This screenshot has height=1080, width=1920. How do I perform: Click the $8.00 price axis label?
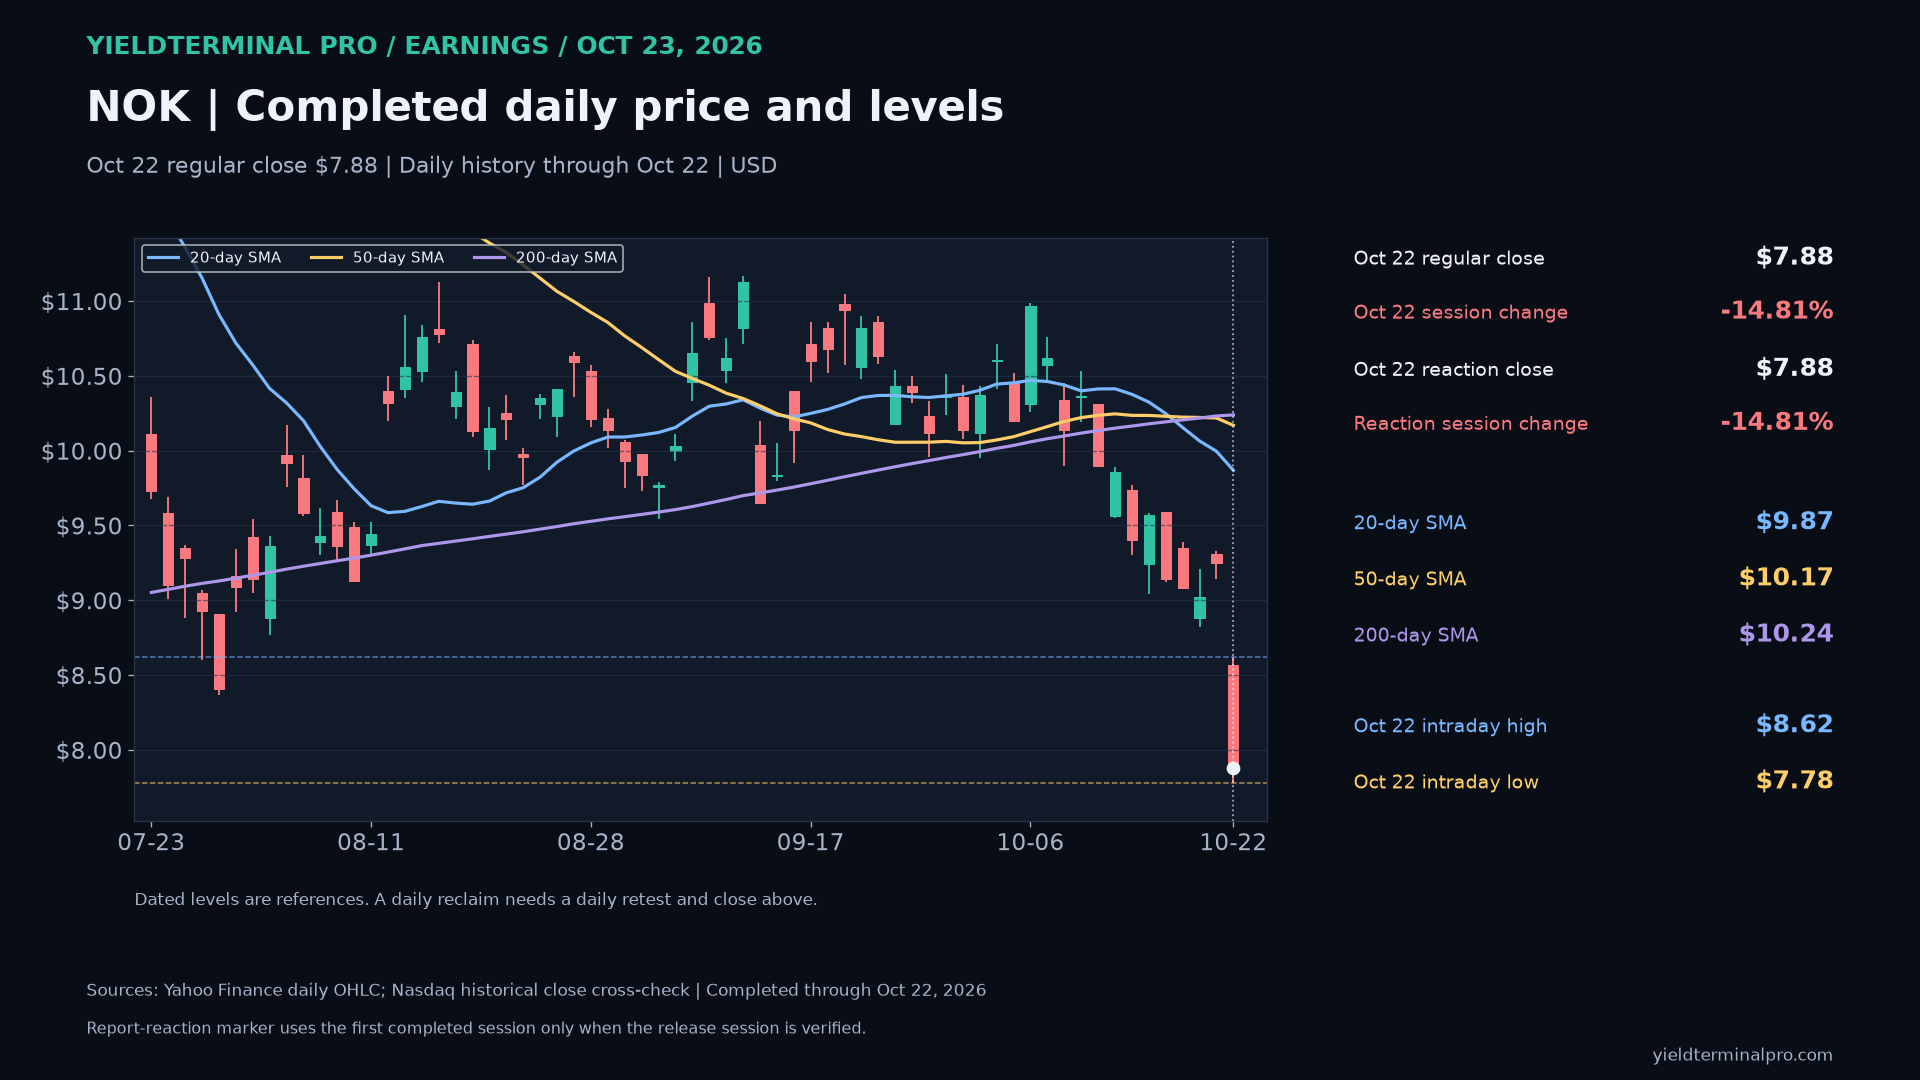click(88, 751)
